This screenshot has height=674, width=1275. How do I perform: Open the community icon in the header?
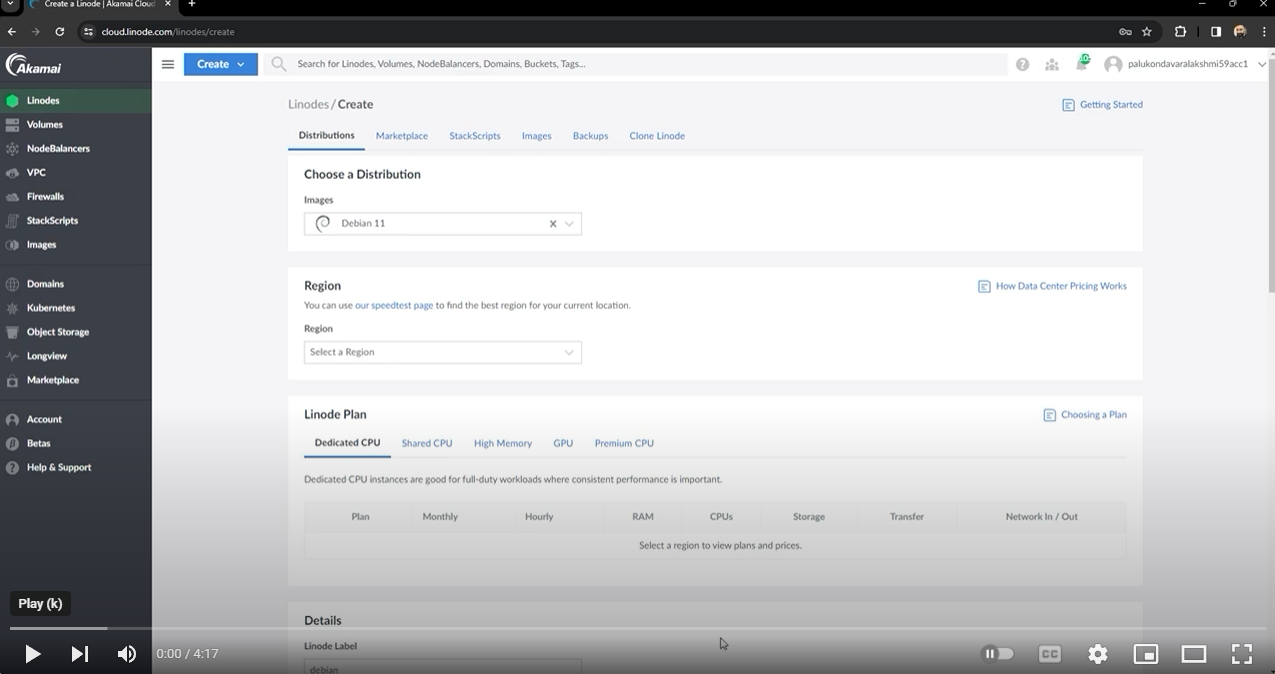point(1052,64)
